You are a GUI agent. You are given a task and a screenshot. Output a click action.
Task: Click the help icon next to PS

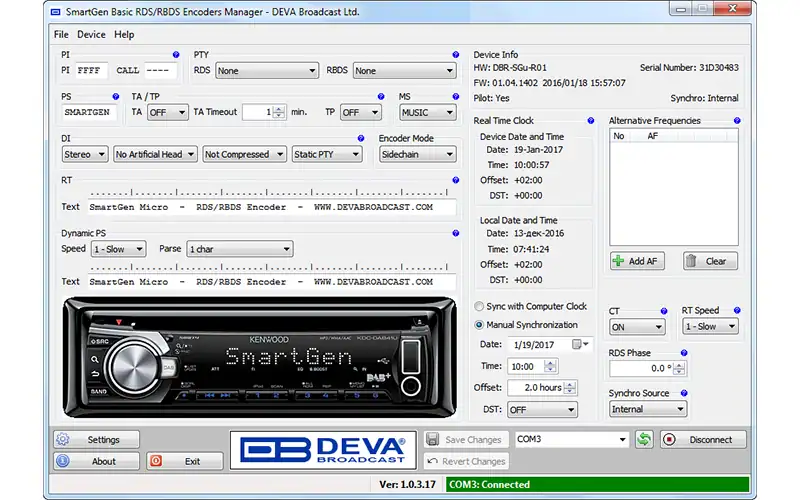click(x=116, y=96)
